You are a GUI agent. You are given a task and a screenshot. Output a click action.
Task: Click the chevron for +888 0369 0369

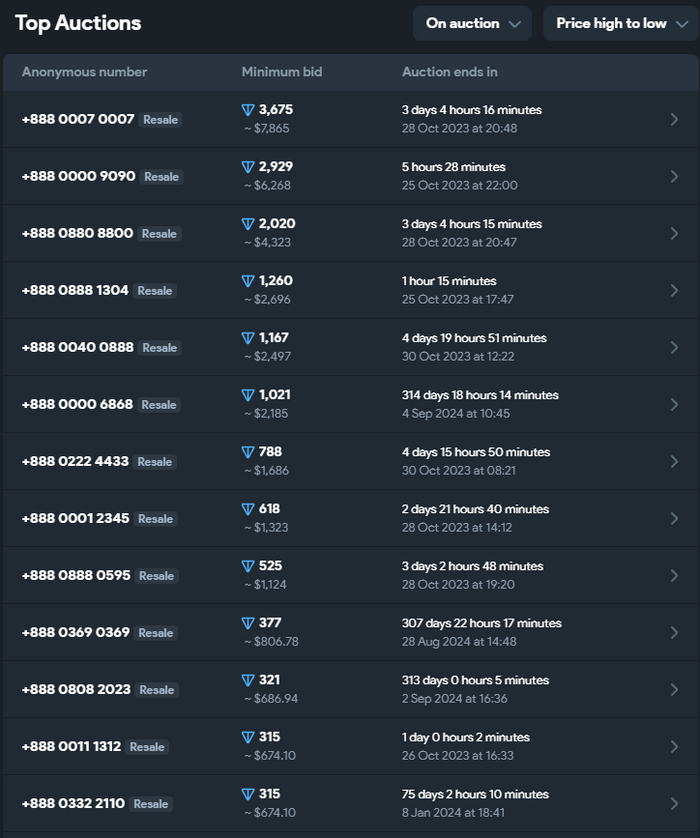coord(674,632)
